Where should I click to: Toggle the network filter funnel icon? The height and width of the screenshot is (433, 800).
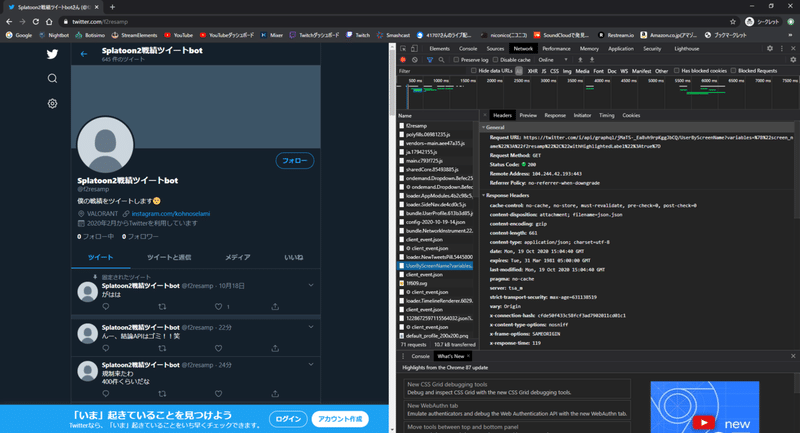click(x=430, y=60)
